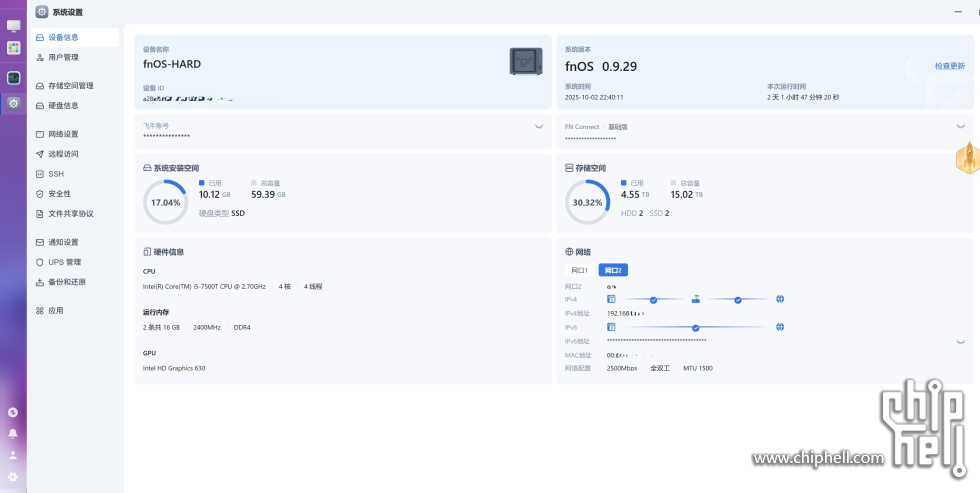Click the globe icon beside 网络 heading
This screenshot has height=493, width=980.
[569, 252]
